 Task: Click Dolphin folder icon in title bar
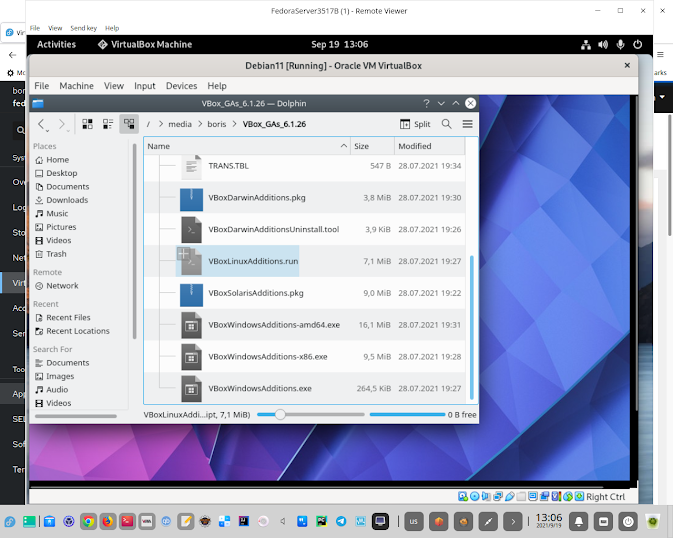[x=38, y=103]
